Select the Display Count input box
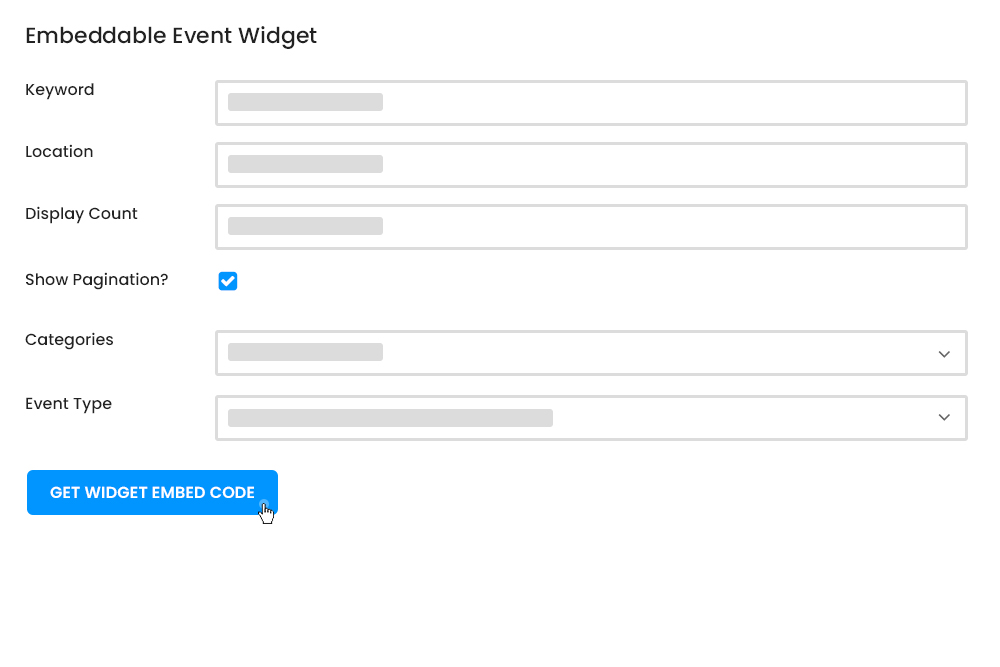 coord(590,226)
